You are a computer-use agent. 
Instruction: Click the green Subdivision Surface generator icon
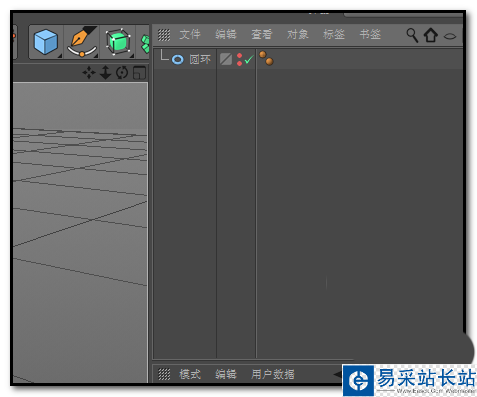point(118,42)
